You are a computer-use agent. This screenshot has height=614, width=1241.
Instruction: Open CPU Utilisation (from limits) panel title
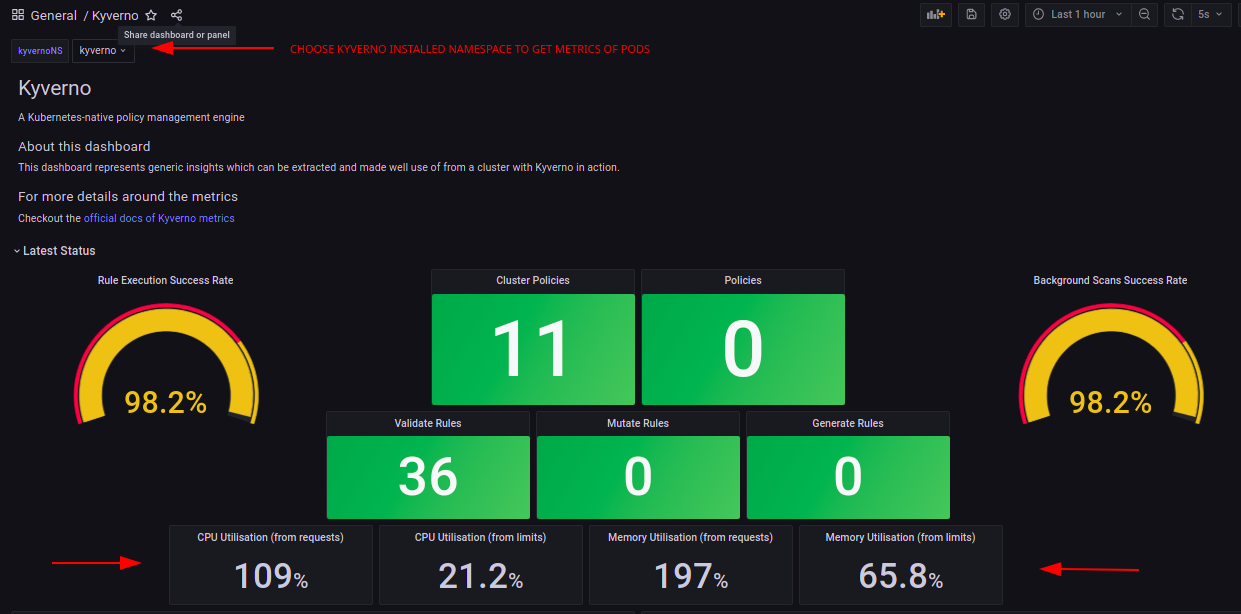point(480,537)
